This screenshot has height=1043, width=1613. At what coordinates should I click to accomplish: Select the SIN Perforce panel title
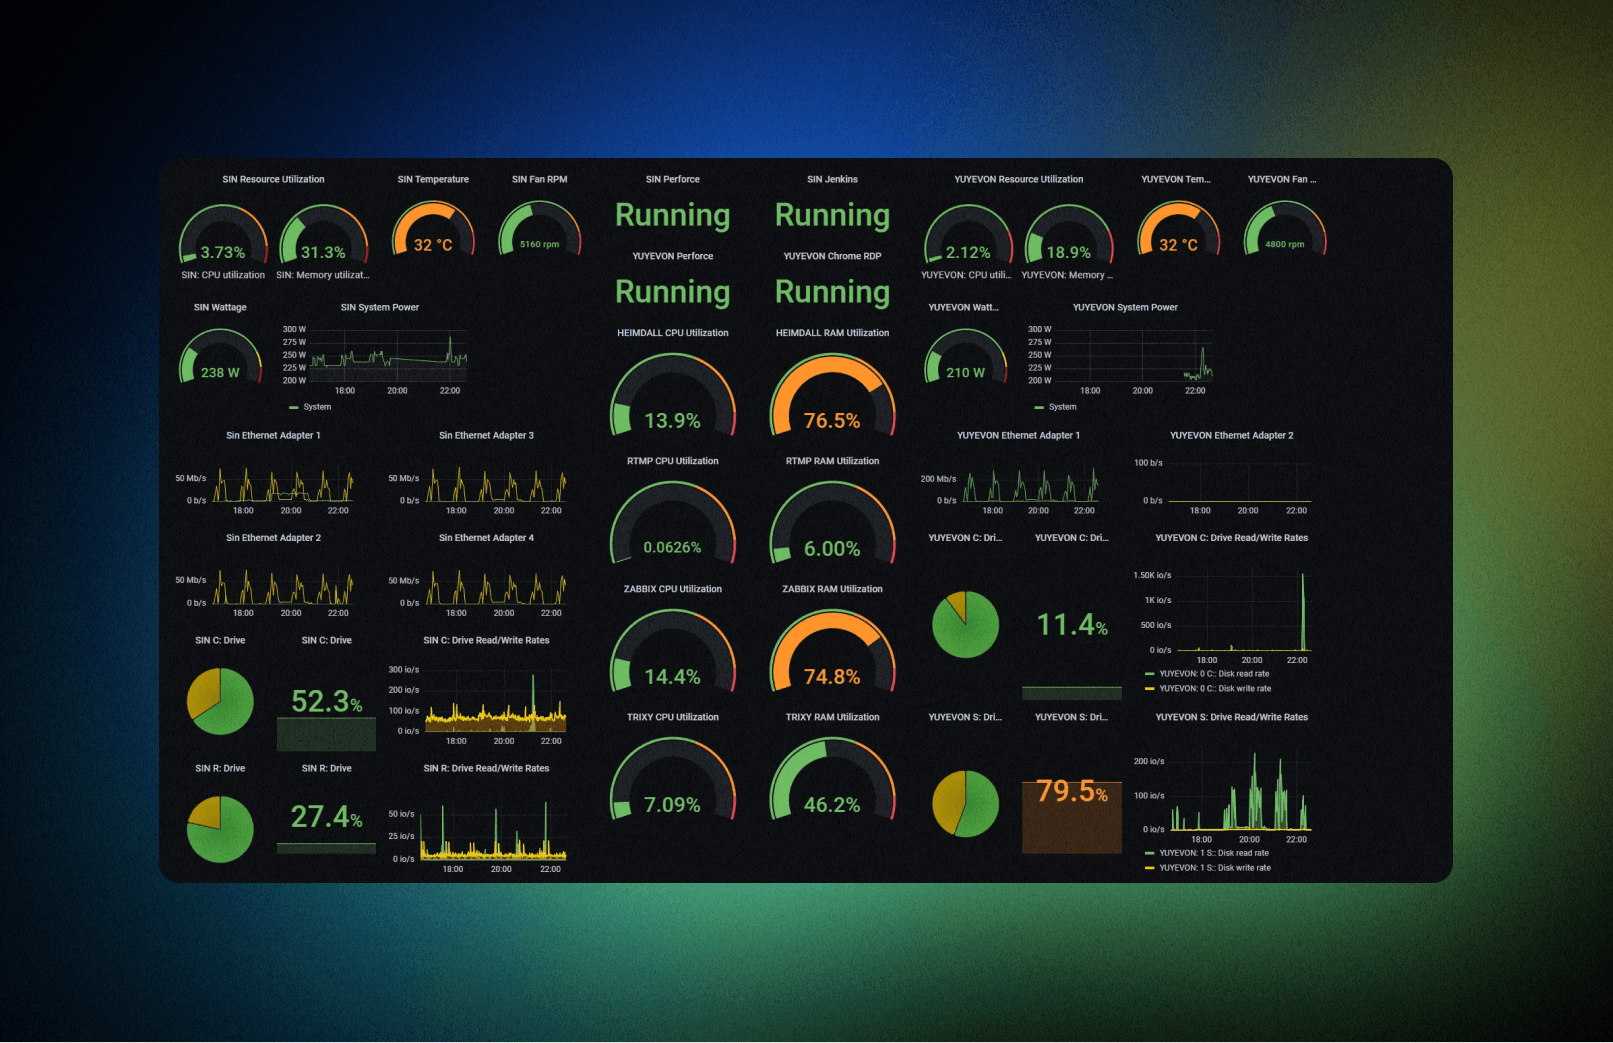click(x=673, y=180)
